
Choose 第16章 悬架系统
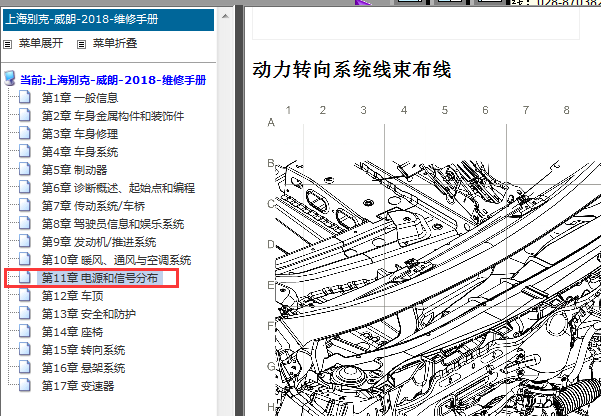(x=83, y=368)
